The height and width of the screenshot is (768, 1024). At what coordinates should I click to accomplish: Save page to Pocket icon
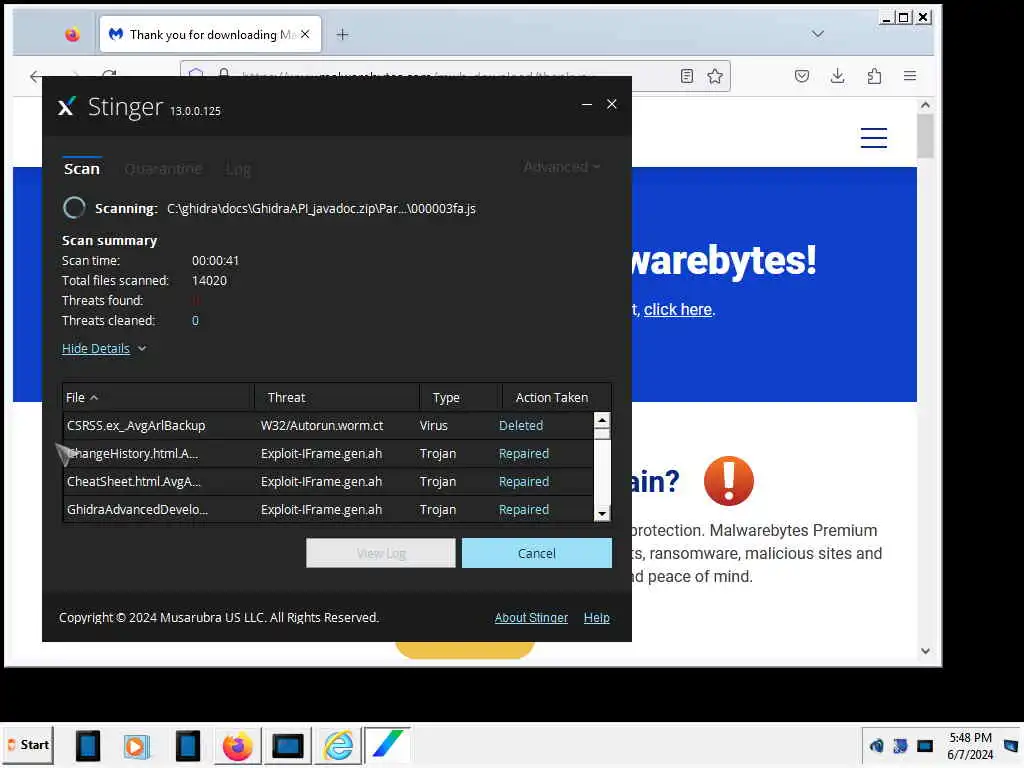802,76
